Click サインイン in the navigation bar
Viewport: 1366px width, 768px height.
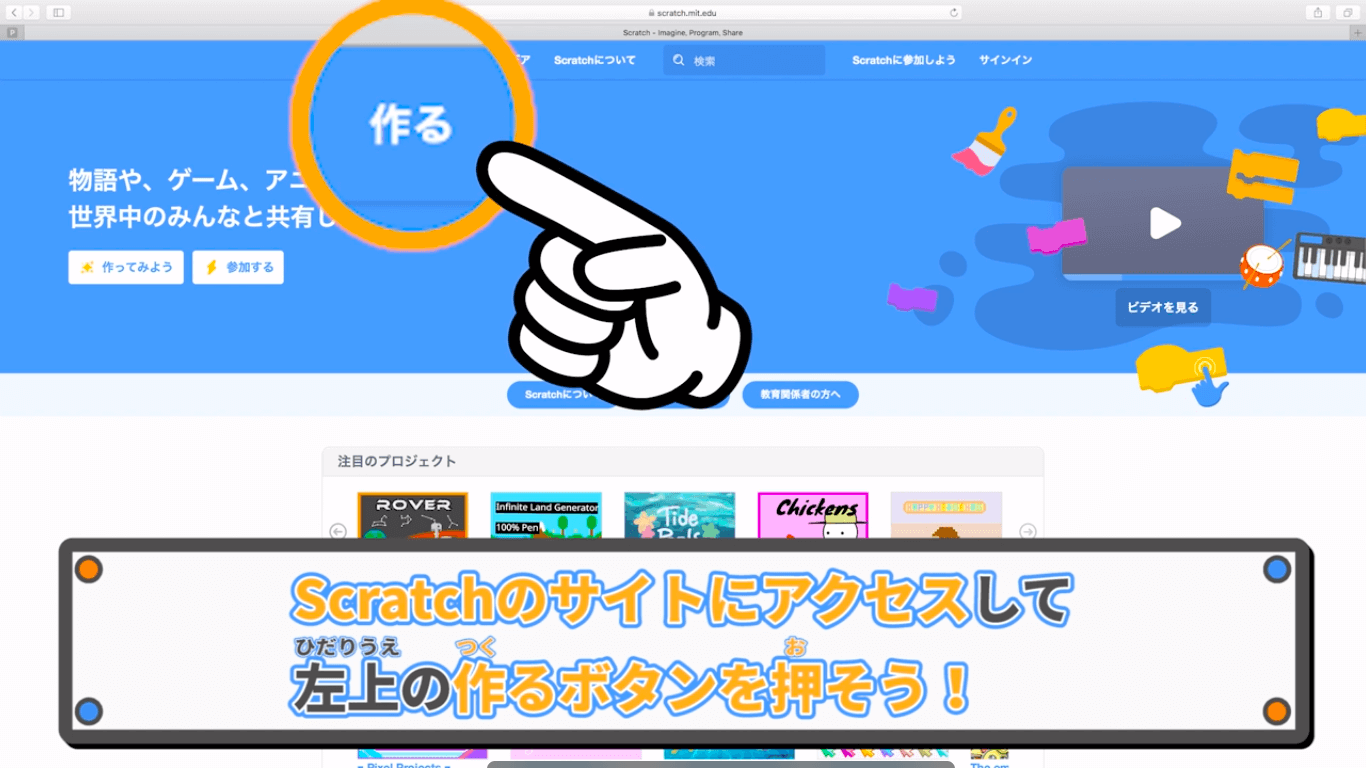click(x=1006, y=60)
